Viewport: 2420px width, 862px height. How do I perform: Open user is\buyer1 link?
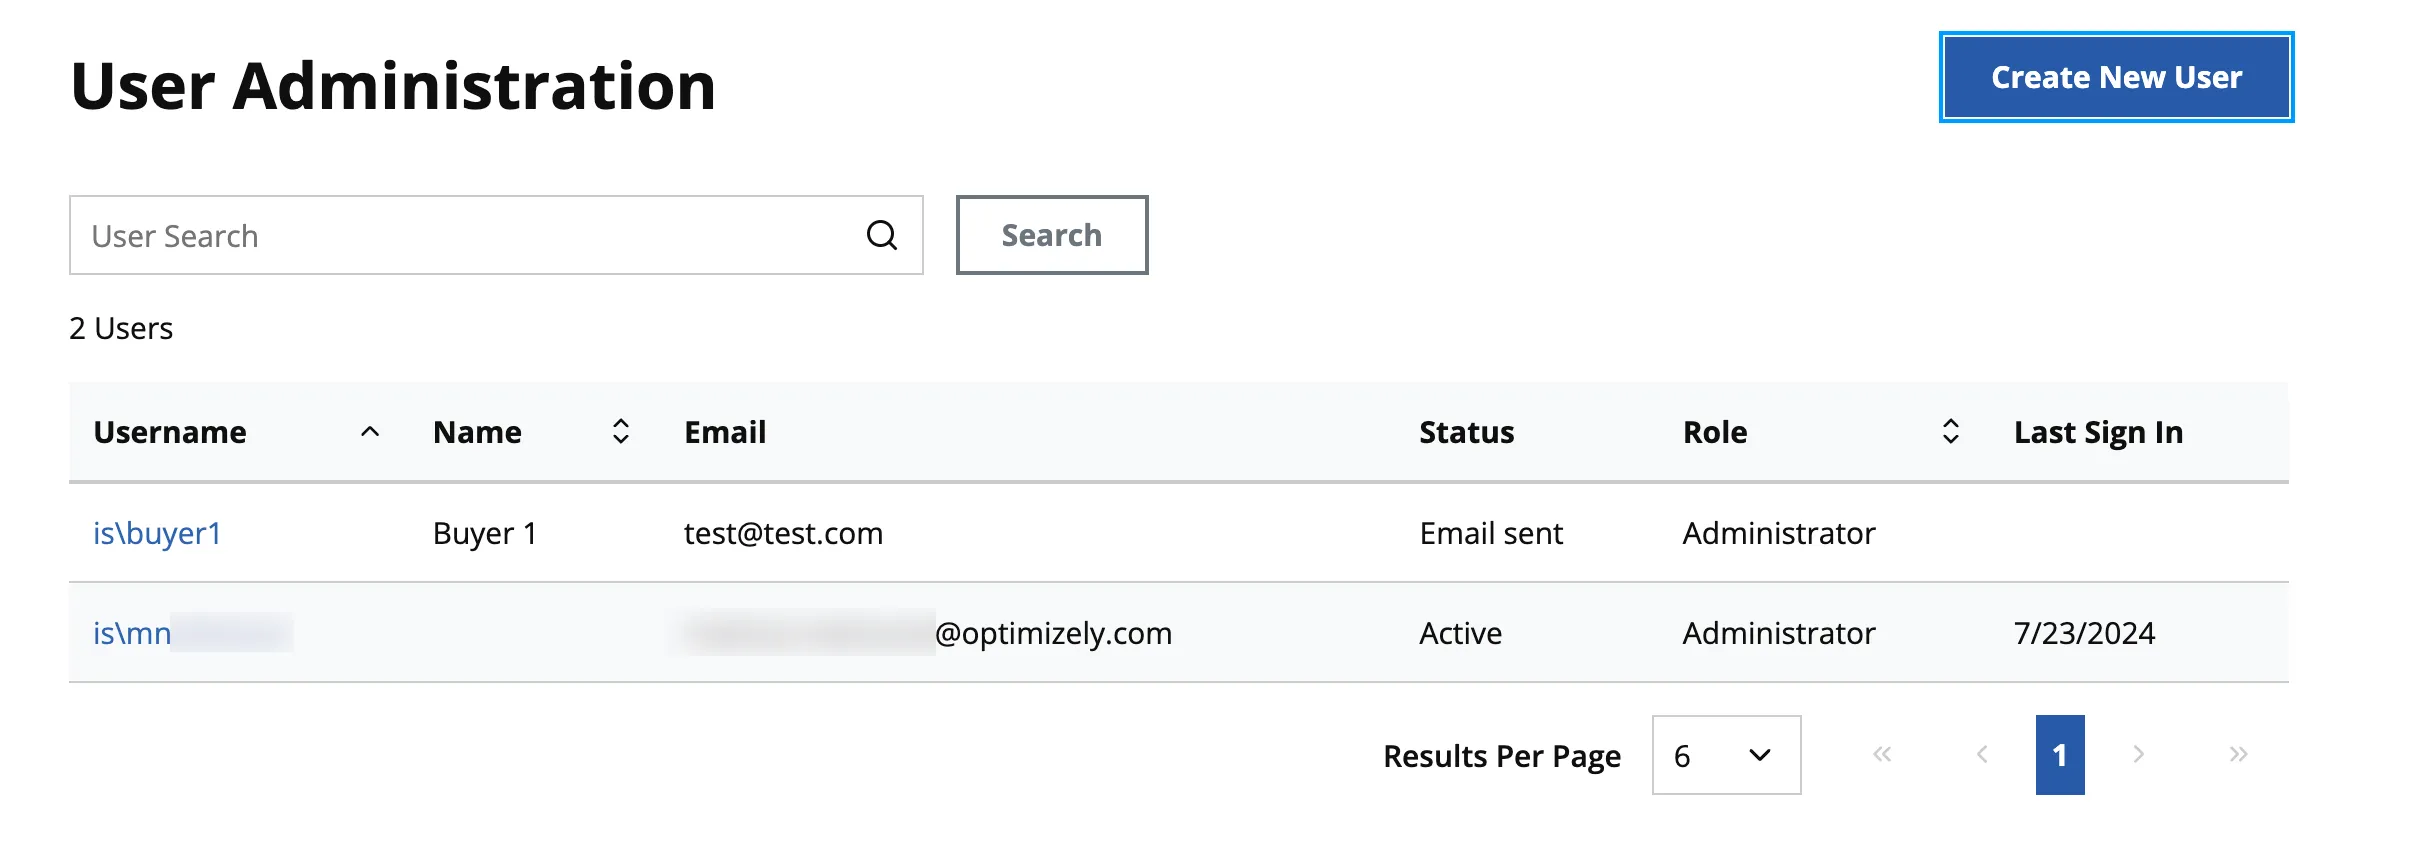pos(157,533)
